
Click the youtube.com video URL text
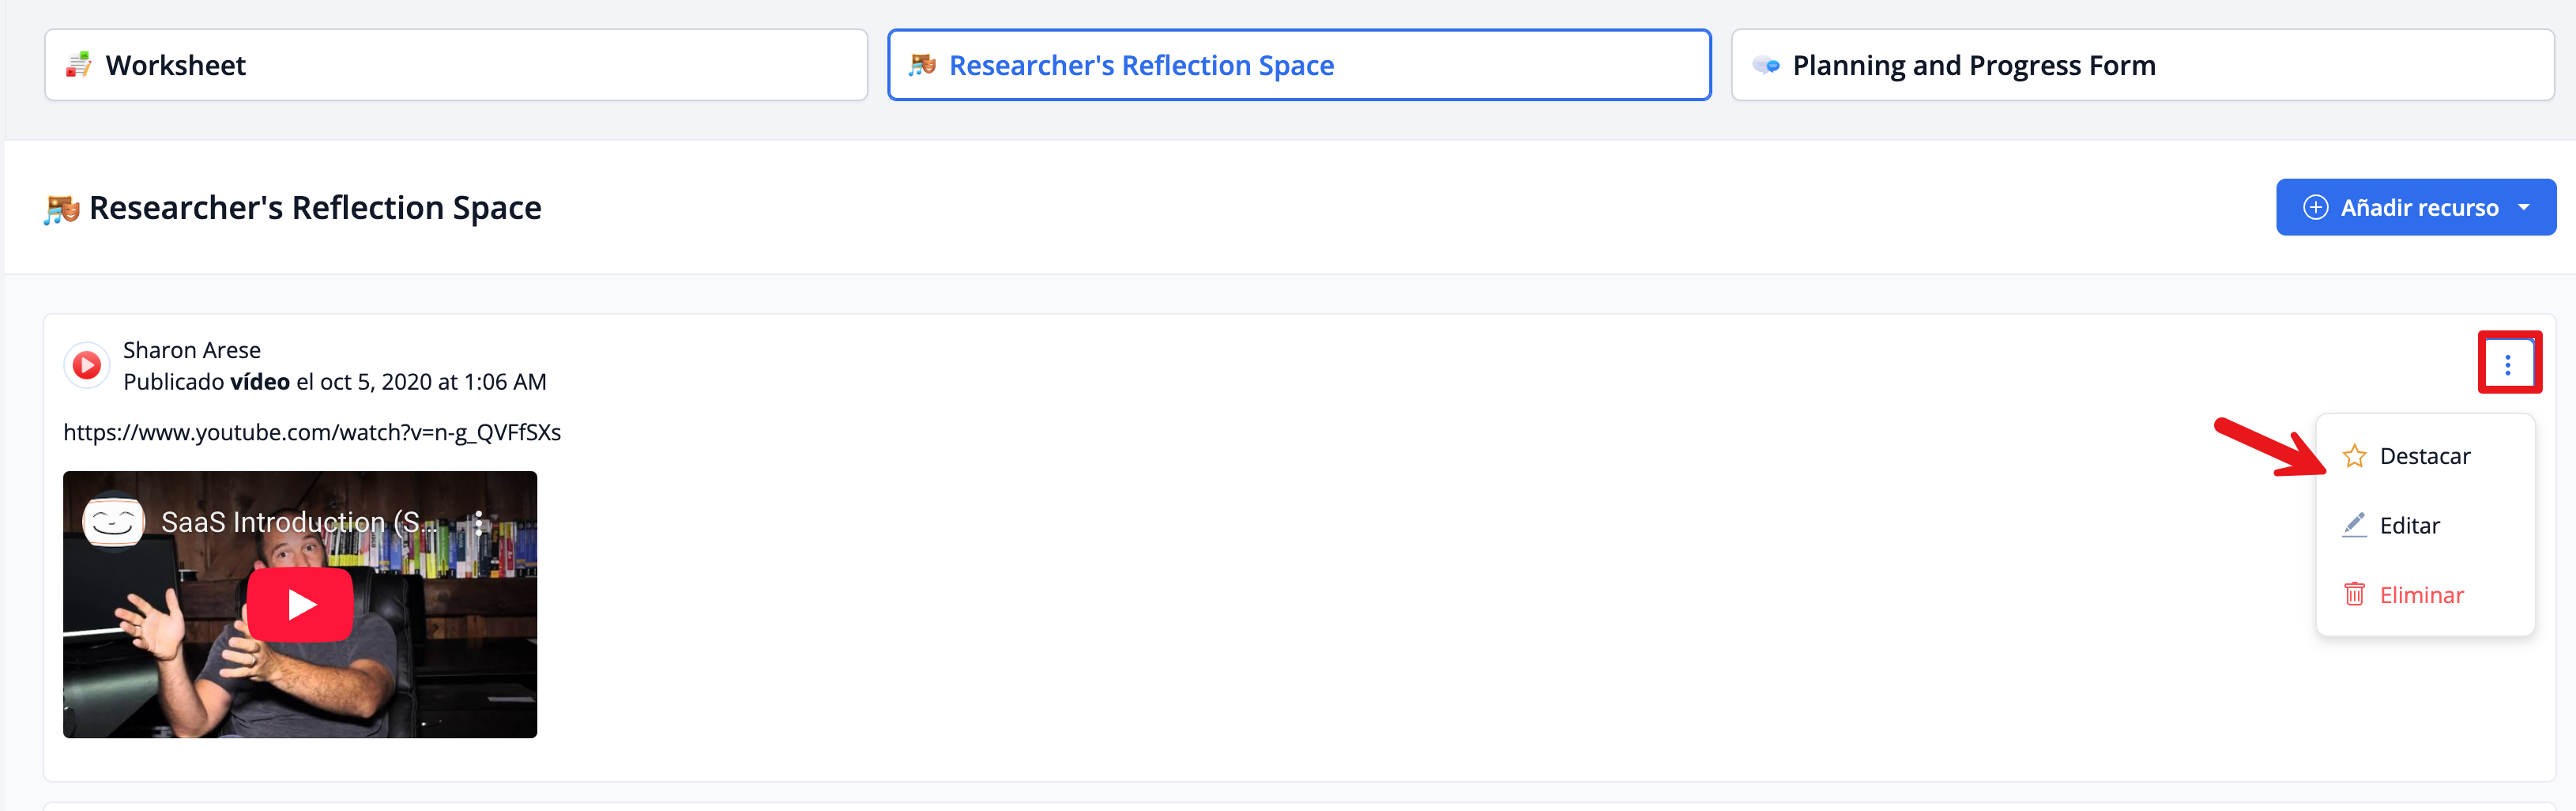pyautogui.click(x=312, y=433)
